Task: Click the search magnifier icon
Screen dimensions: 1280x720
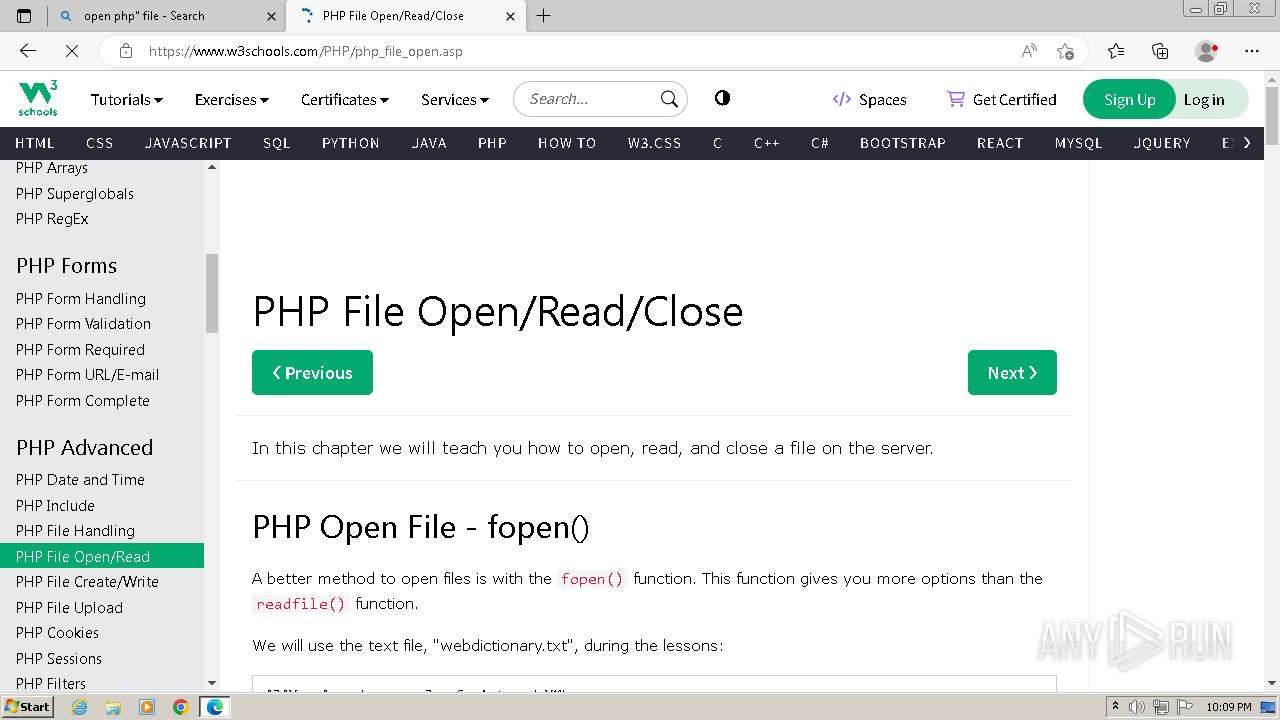Action: point(669,99)
